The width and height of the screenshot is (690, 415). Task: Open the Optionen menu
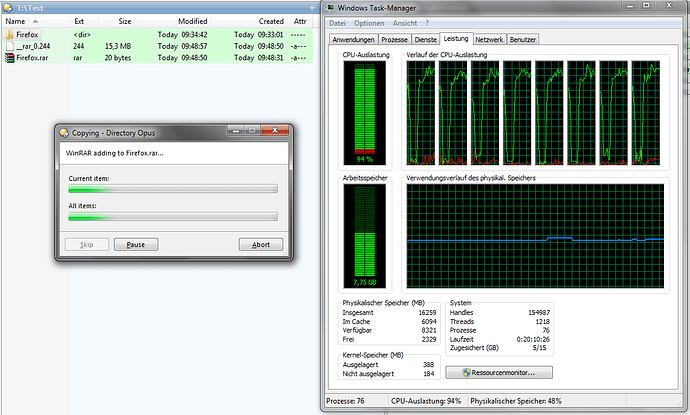[369, 23]
